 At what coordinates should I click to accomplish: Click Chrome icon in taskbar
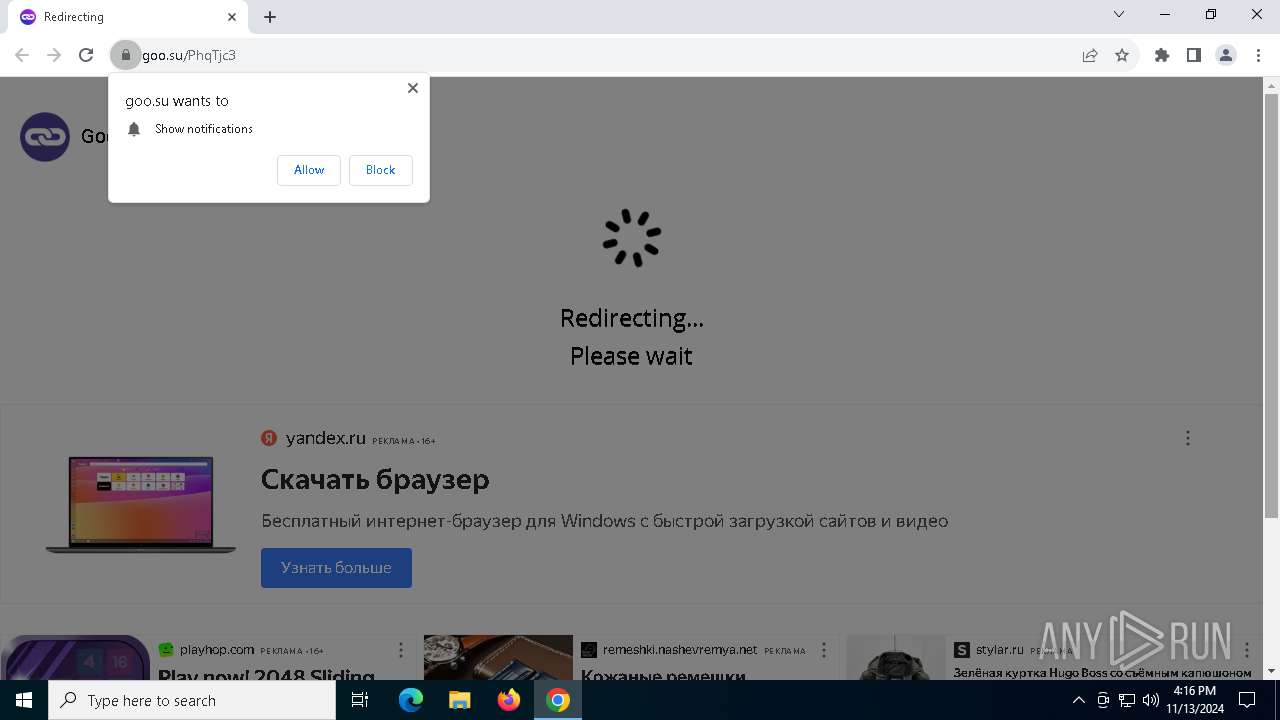click(x=558, y=700)
